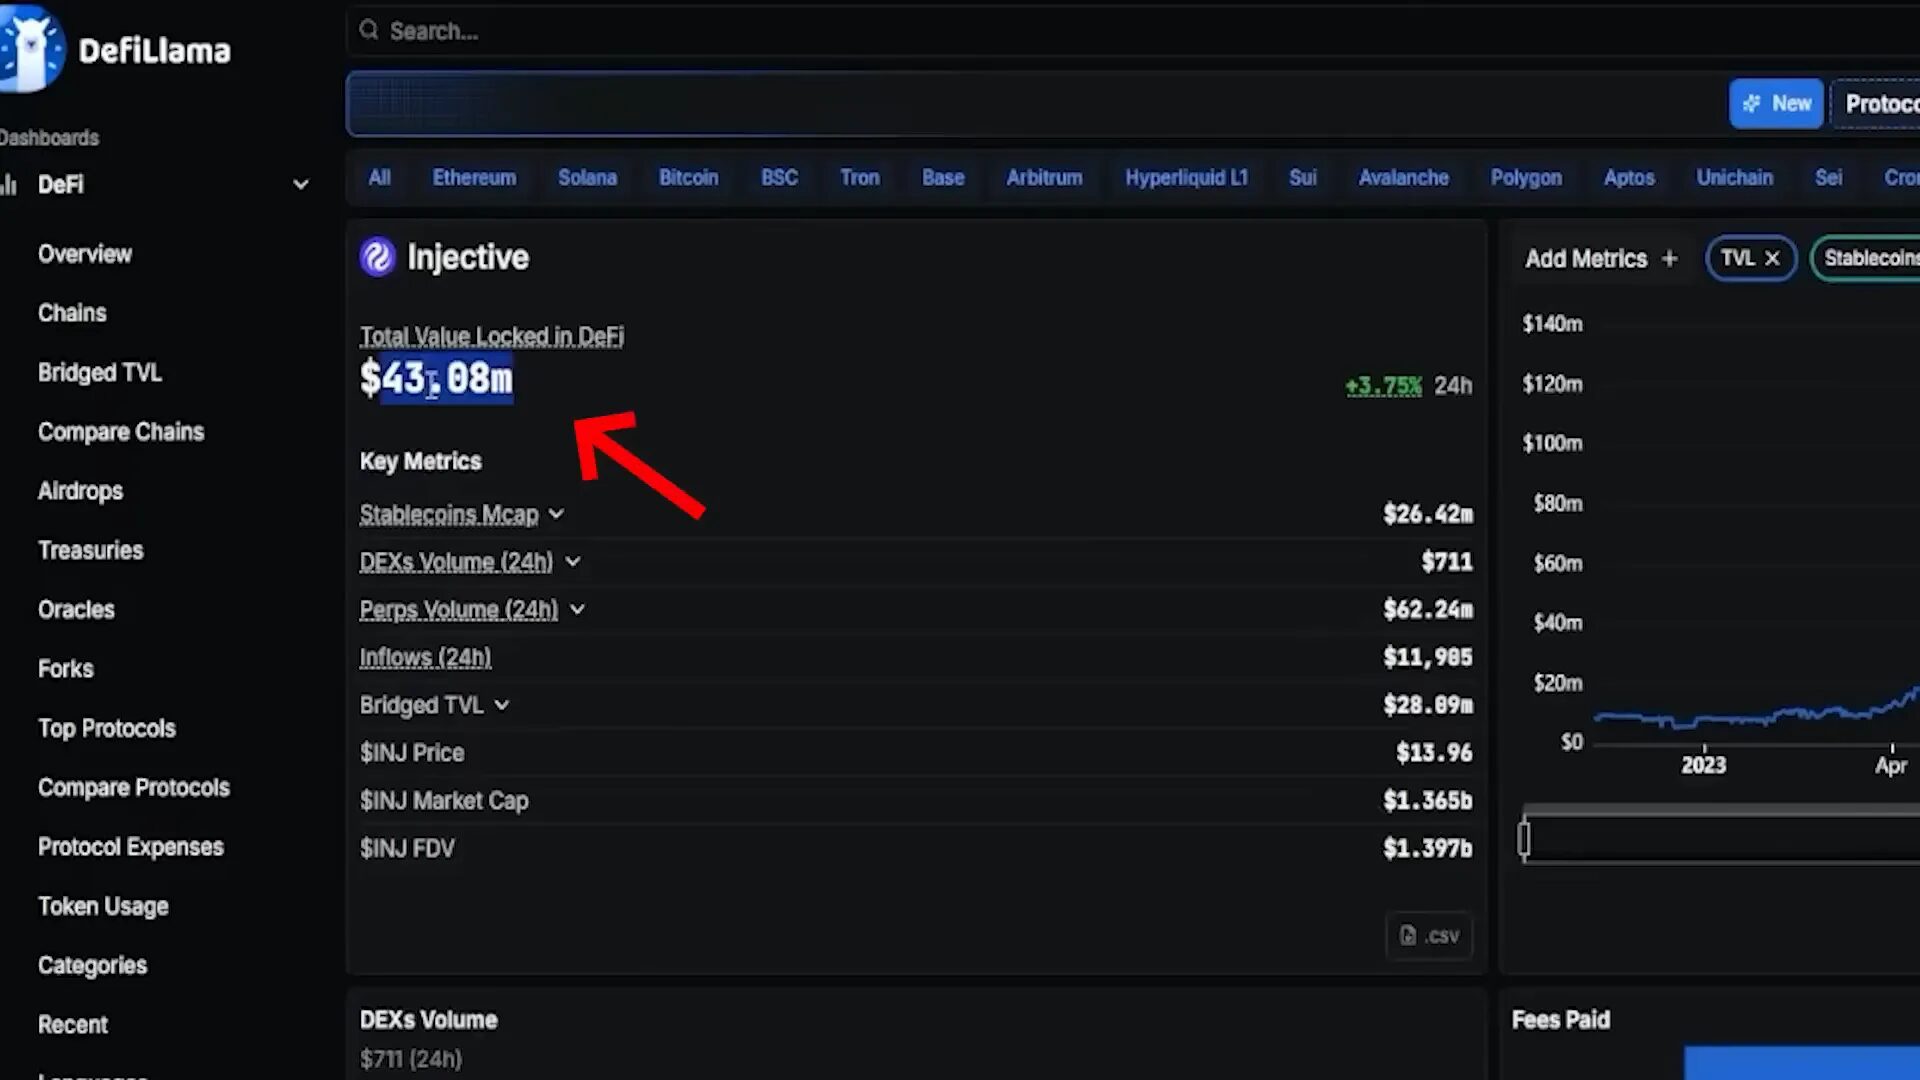Image resolution: width=1920 pixels, height=1080 pixels.
Task: Toggle the Bitcoin chain filter
Action: (x=688, y=177)
